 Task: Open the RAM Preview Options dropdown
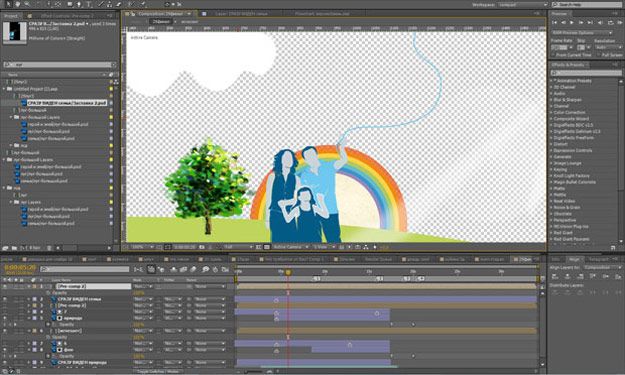click(x=582, y=33)
